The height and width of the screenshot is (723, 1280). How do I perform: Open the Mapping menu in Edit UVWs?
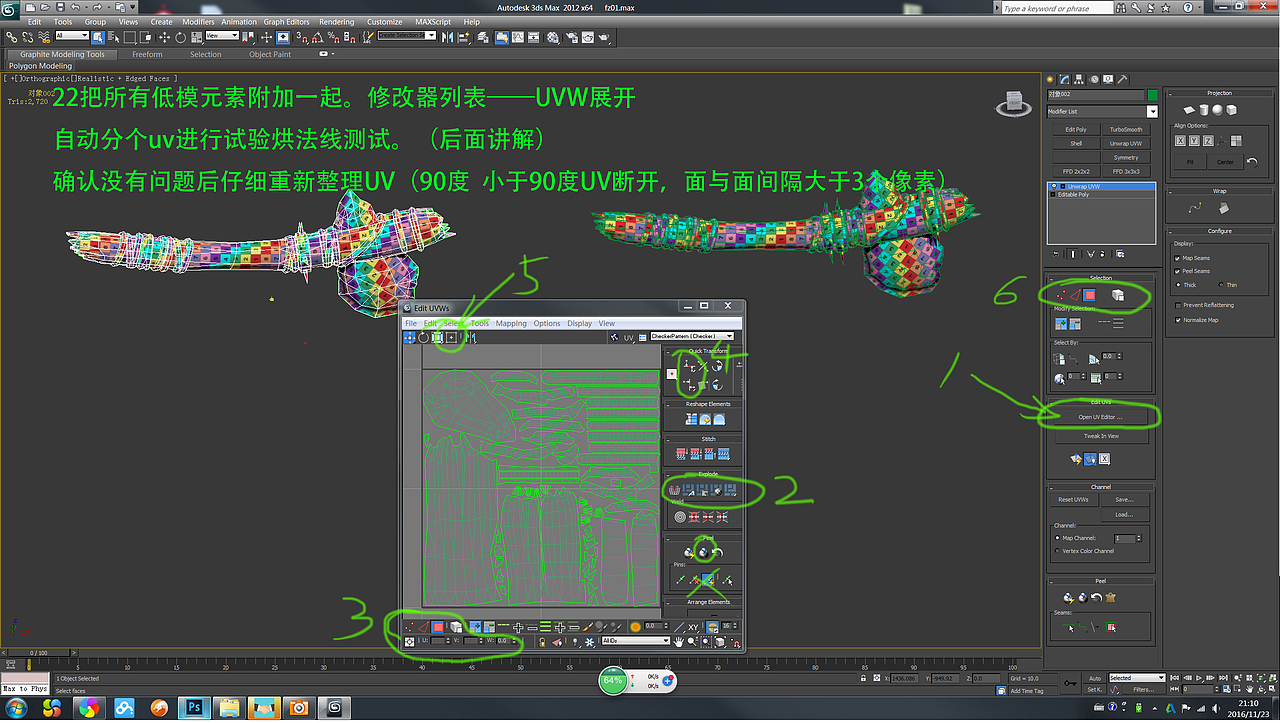click(511, 323)
